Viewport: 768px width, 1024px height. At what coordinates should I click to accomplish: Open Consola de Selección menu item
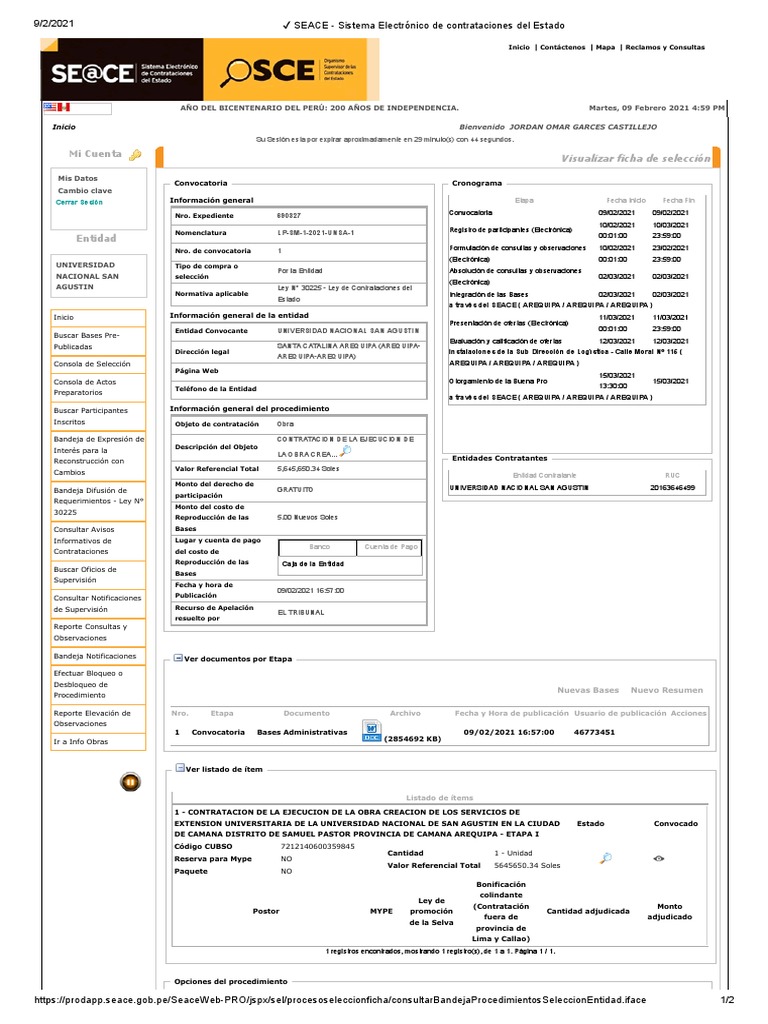click(x=98, y=364)
